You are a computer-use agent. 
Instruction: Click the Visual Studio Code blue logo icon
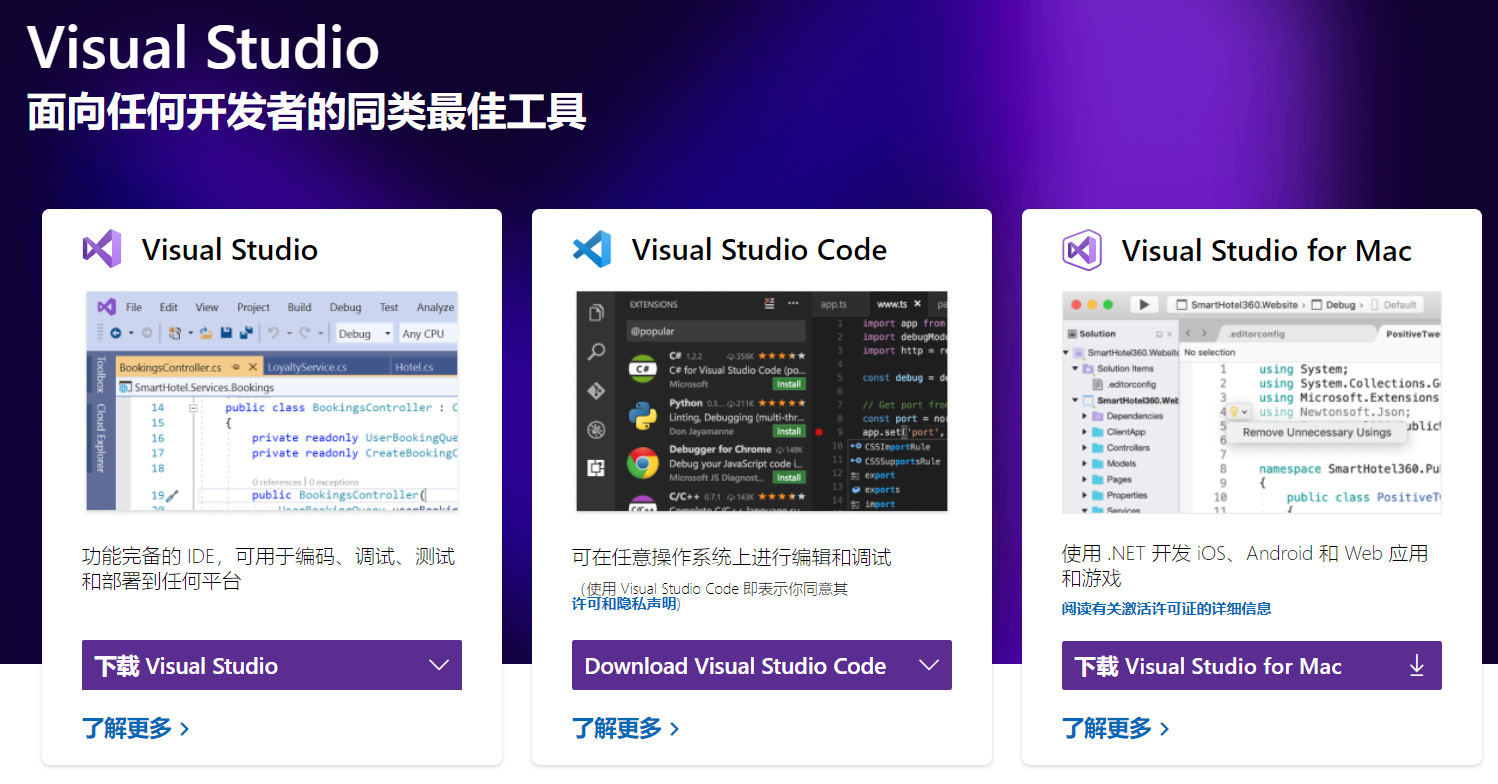(x=592, y=249)
